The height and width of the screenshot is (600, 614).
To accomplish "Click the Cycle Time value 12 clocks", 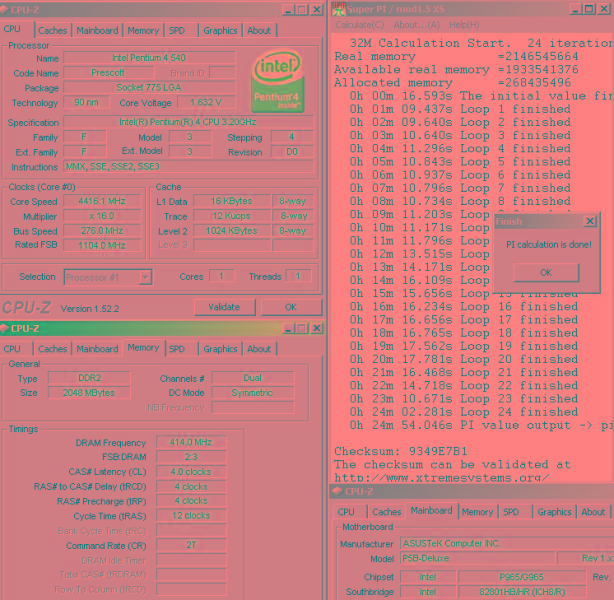I will (191, 515).
